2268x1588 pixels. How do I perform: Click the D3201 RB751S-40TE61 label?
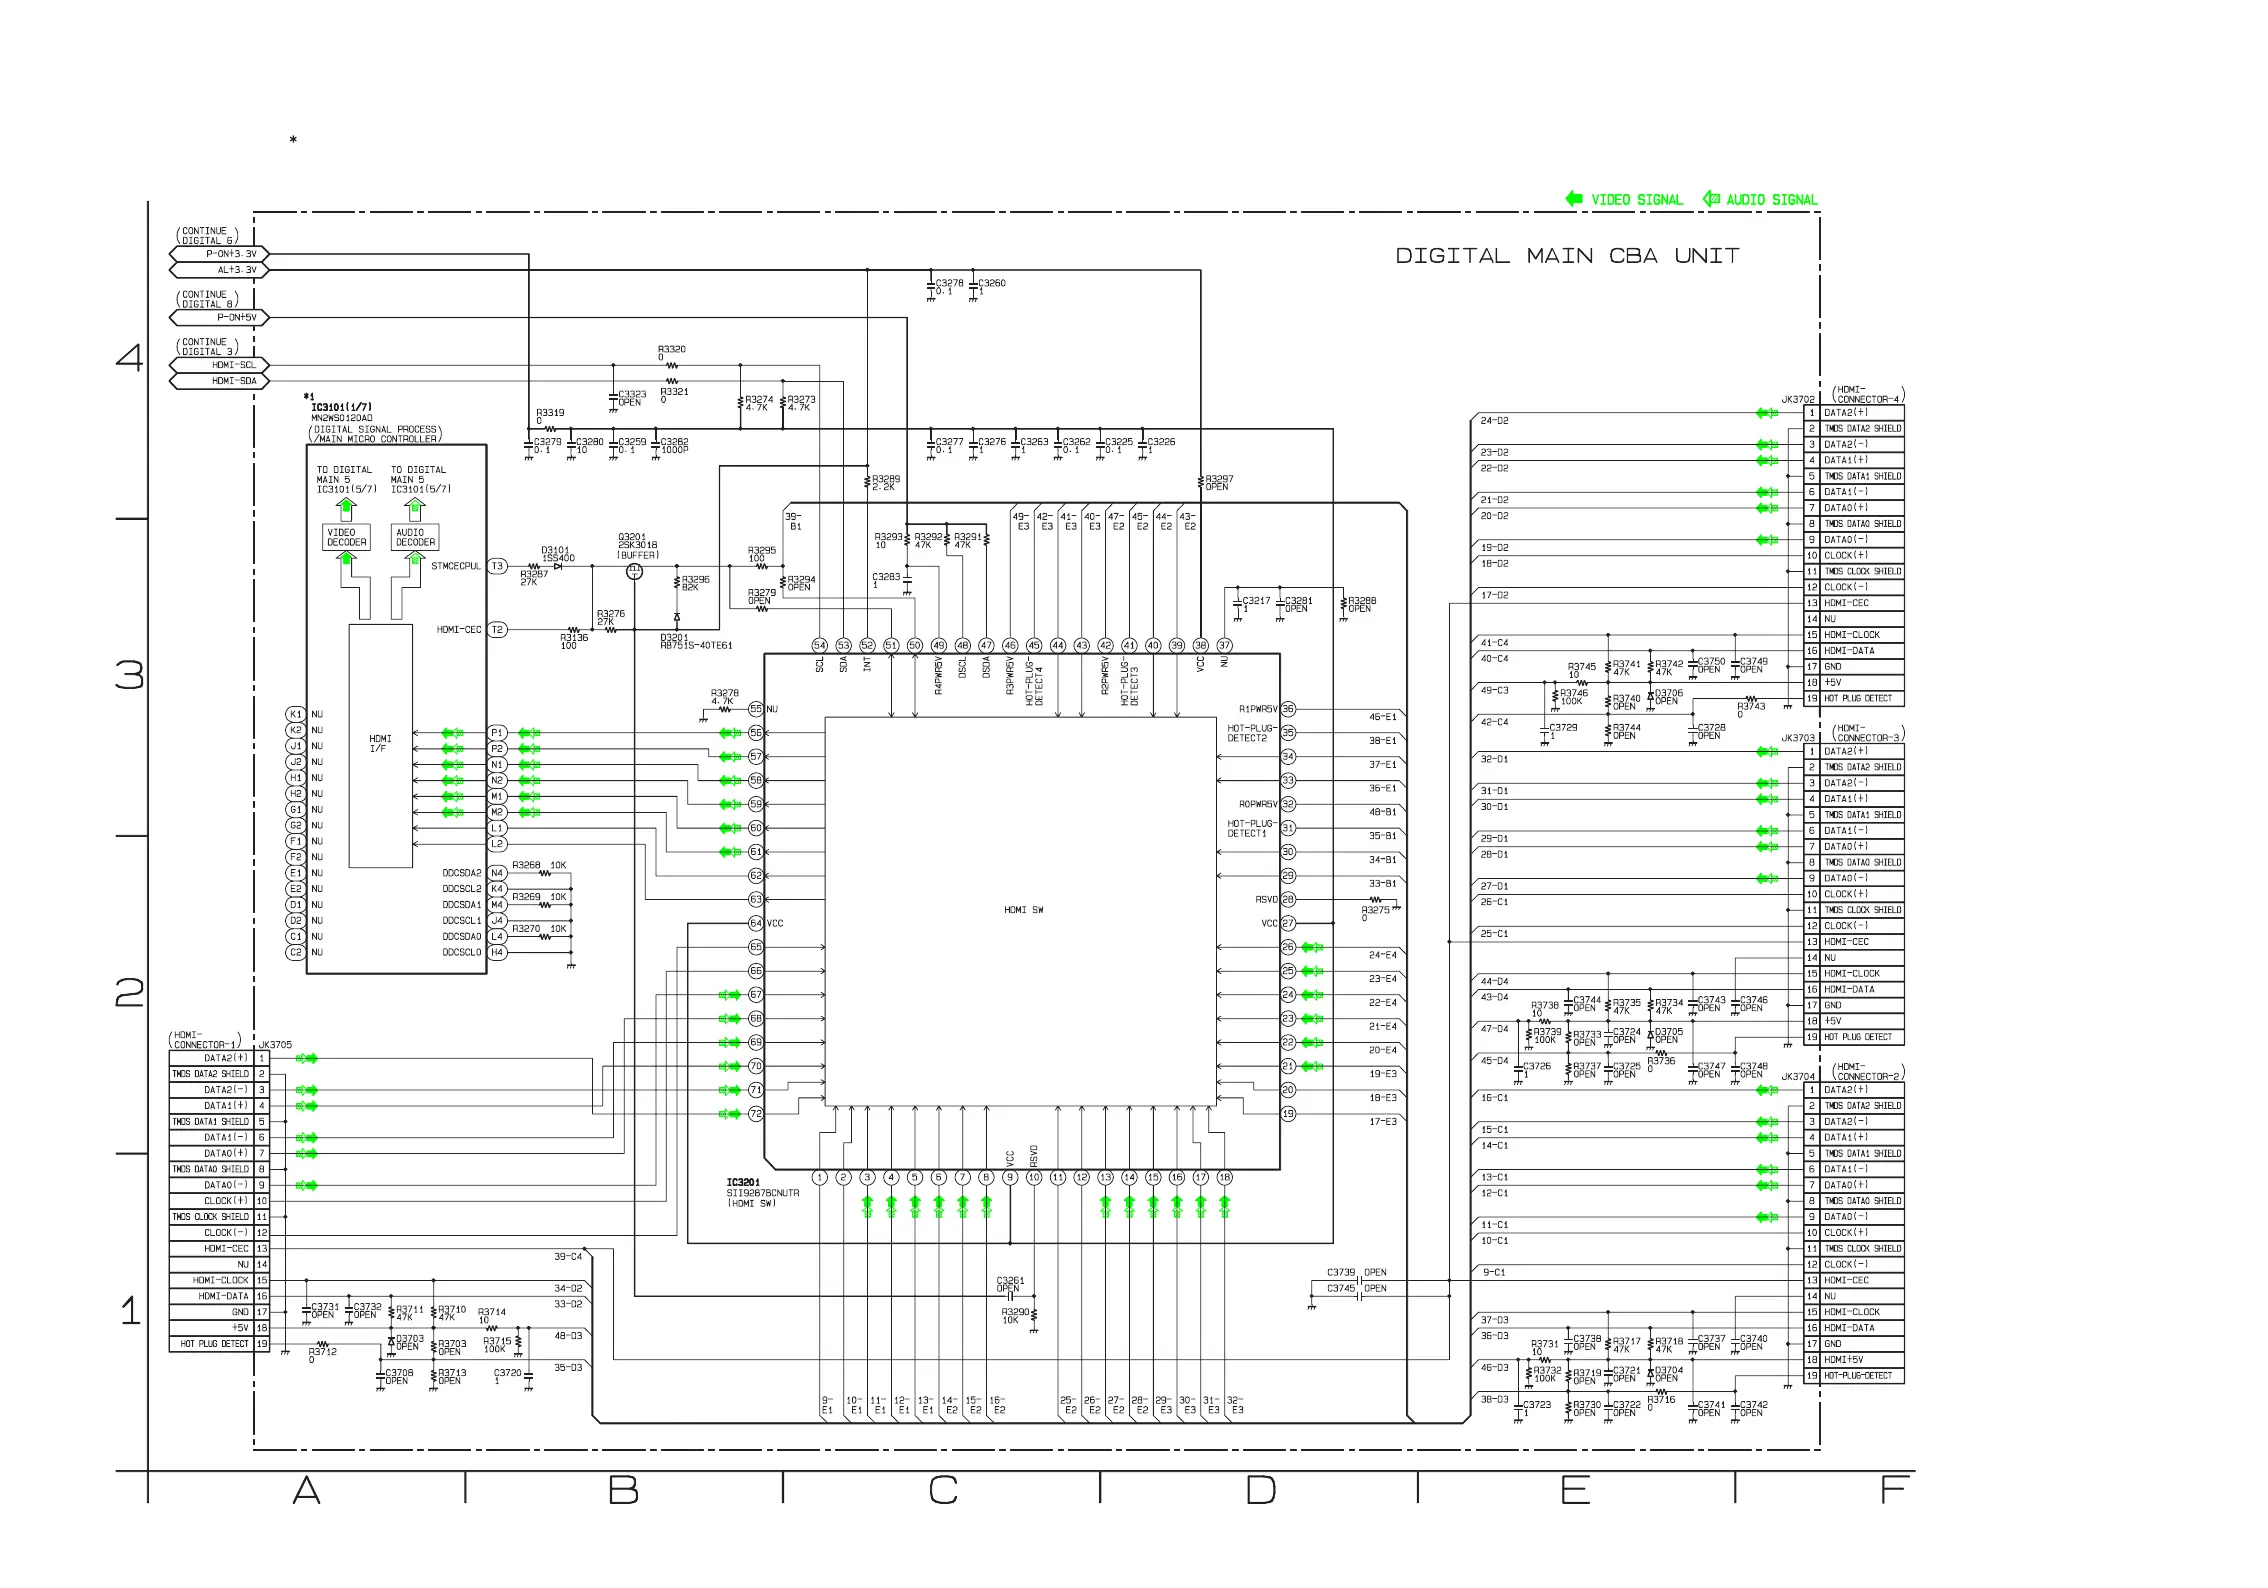(x=696, y=641)
